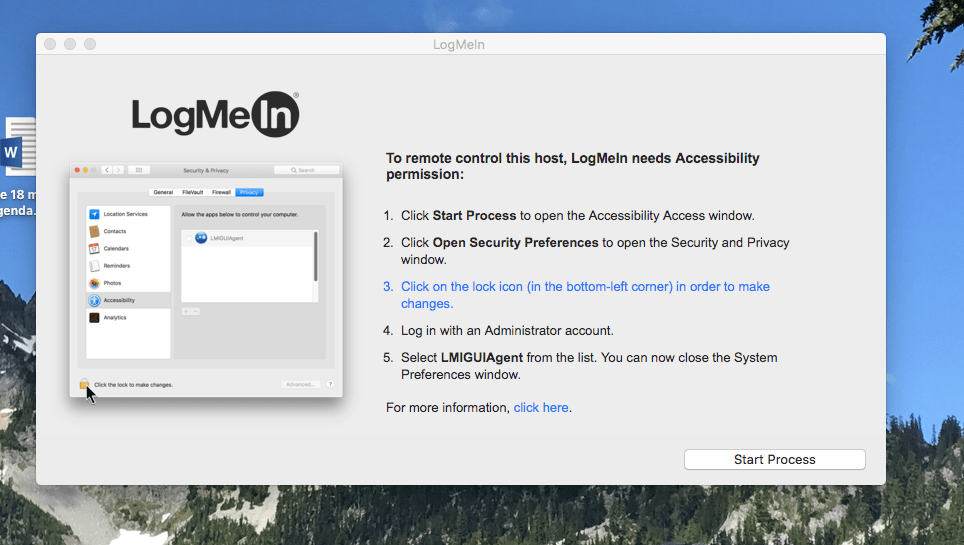Click the apps list scrollbar
The height and width of the screenshot is (545, 964).
(316, 257)
